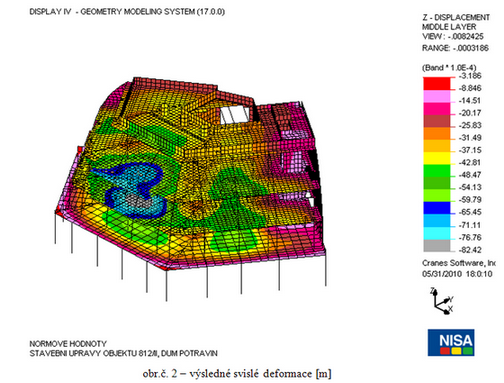Select the magenta -14.51 legend band
504x383 pixels.
point(437,108)
